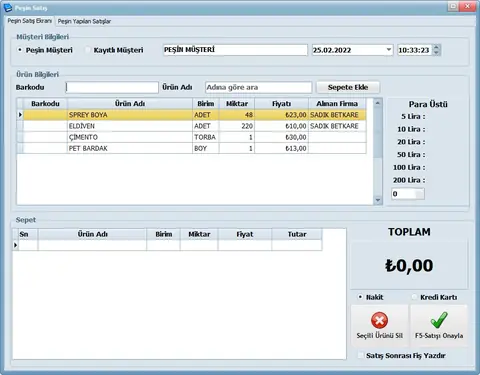Click the Fiyatı column header

click(282, 104)
